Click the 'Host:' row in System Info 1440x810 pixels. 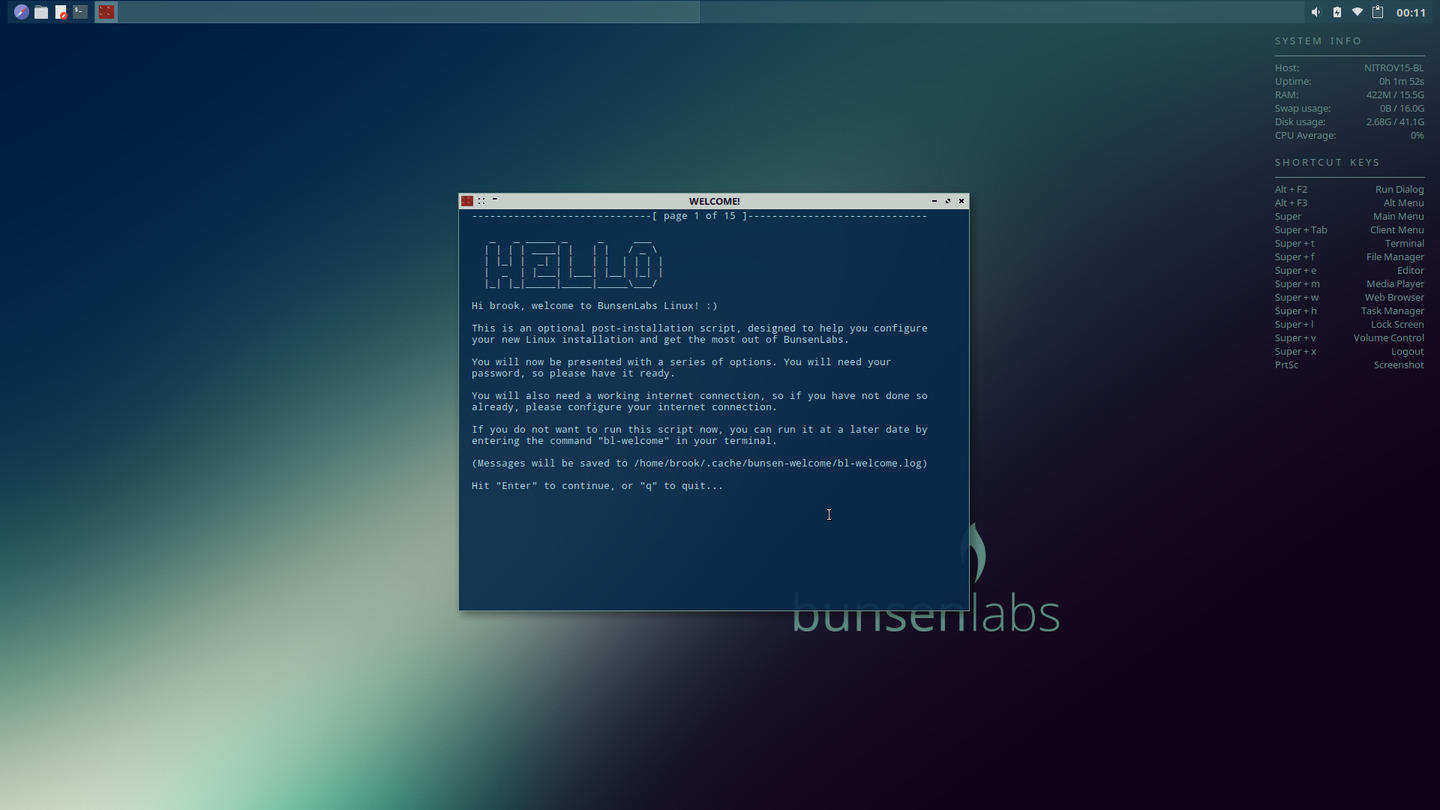1349,68
